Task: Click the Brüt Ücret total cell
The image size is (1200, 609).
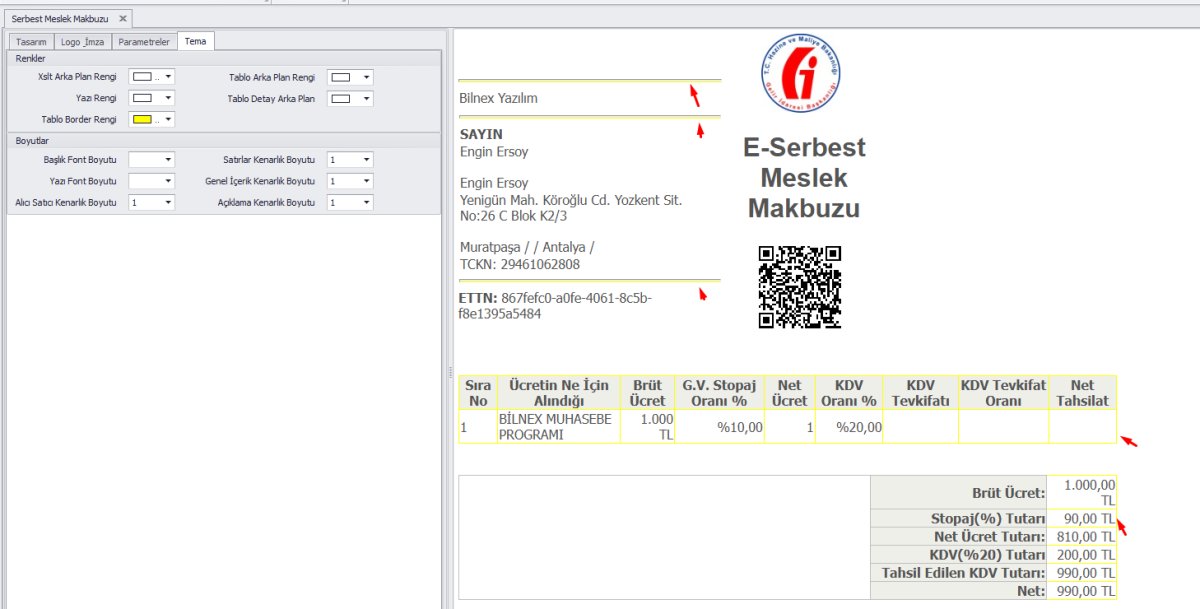Action: point(1082,491)
